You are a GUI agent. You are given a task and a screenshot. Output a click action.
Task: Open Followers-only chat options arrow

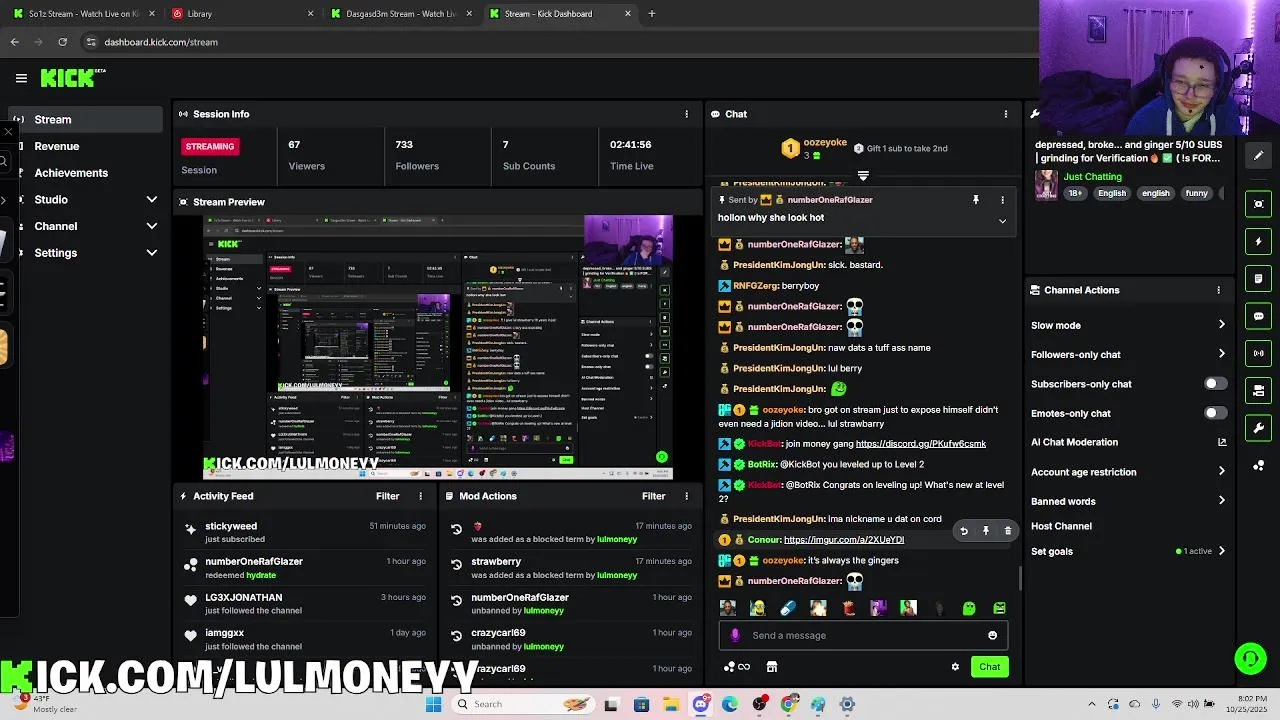pos(1221,354)
